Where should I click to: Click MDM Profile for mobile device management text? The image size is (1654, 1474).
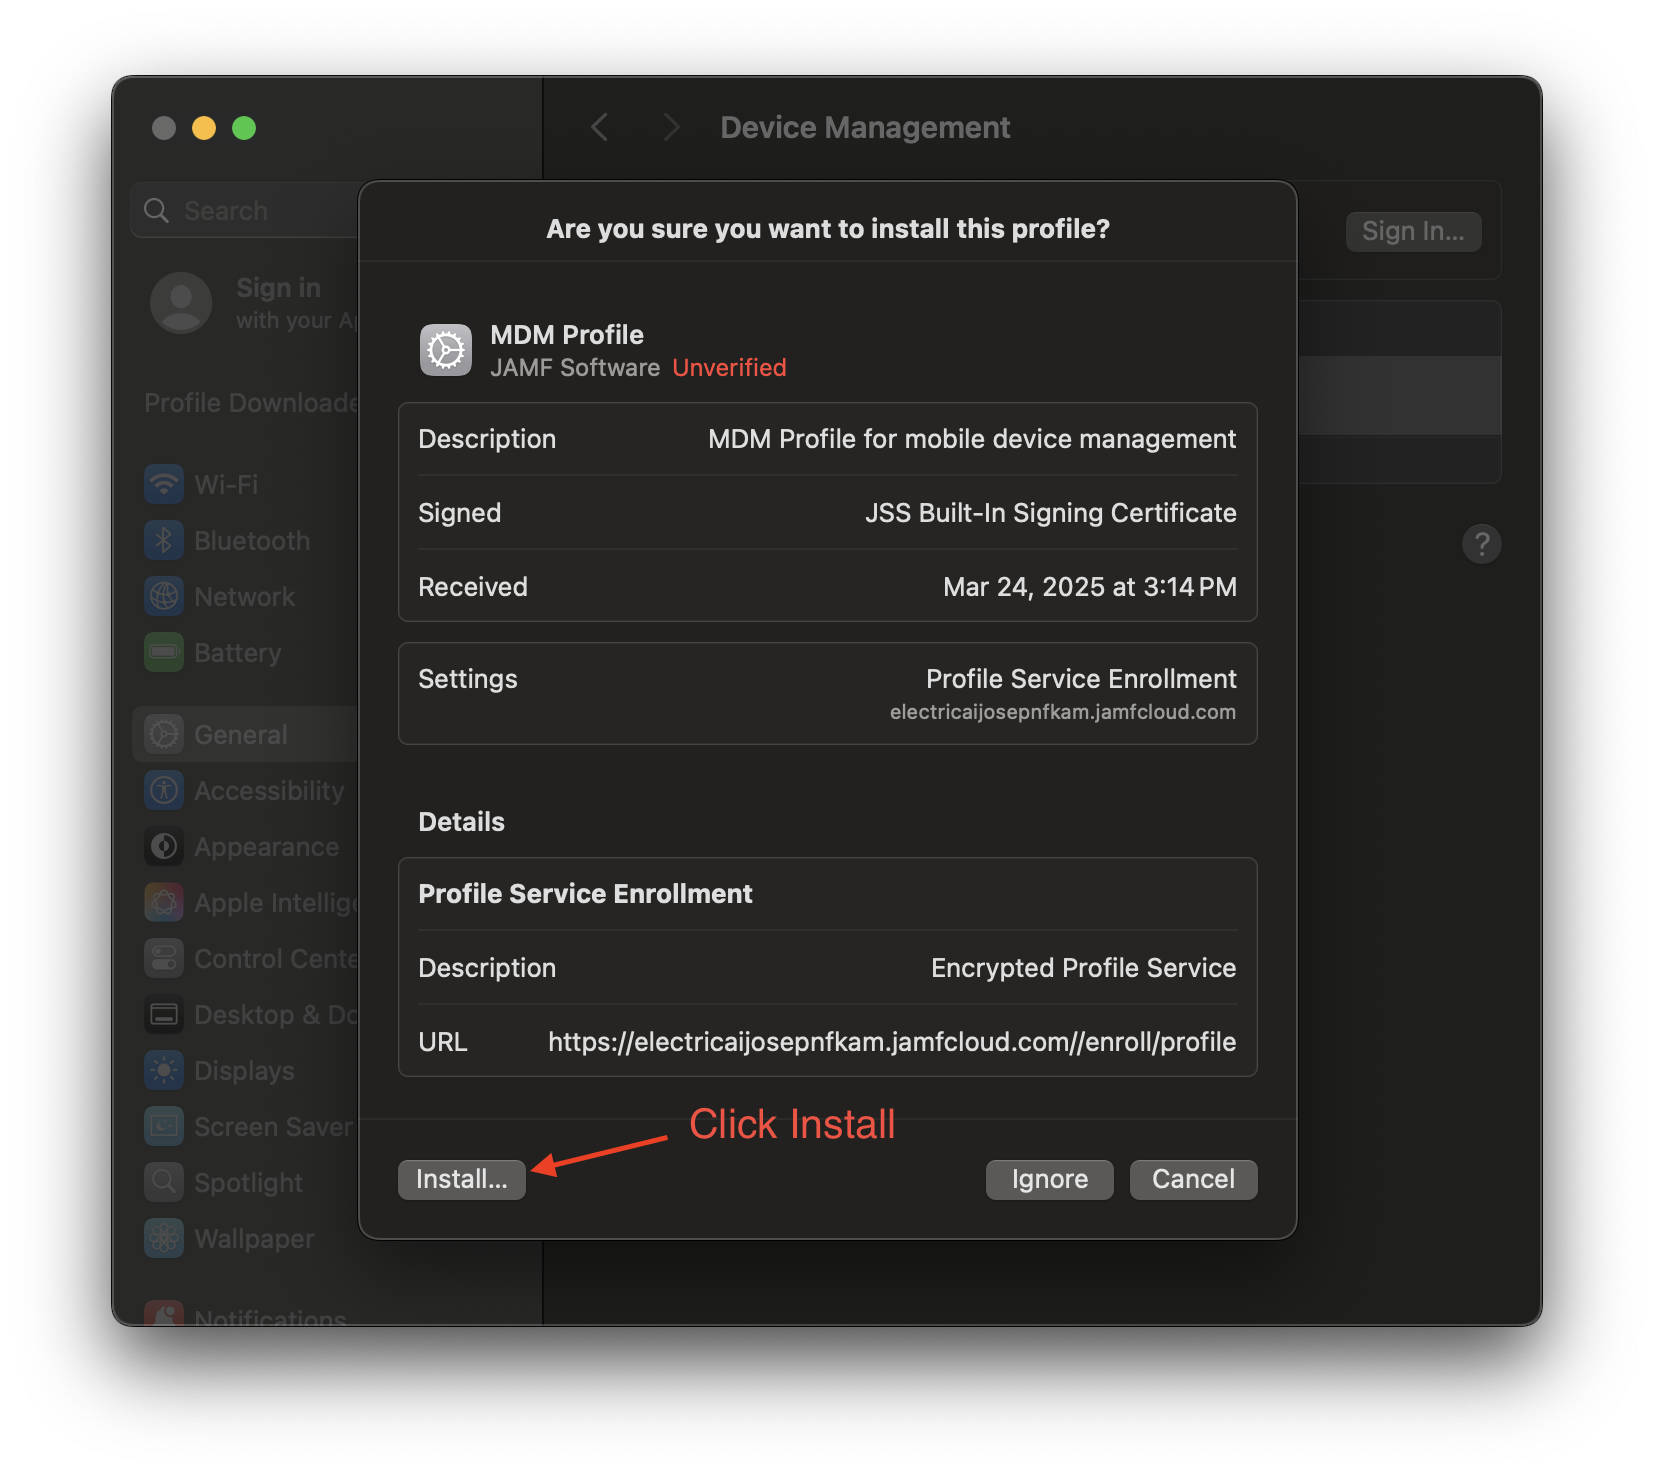(x=972, y=439)
